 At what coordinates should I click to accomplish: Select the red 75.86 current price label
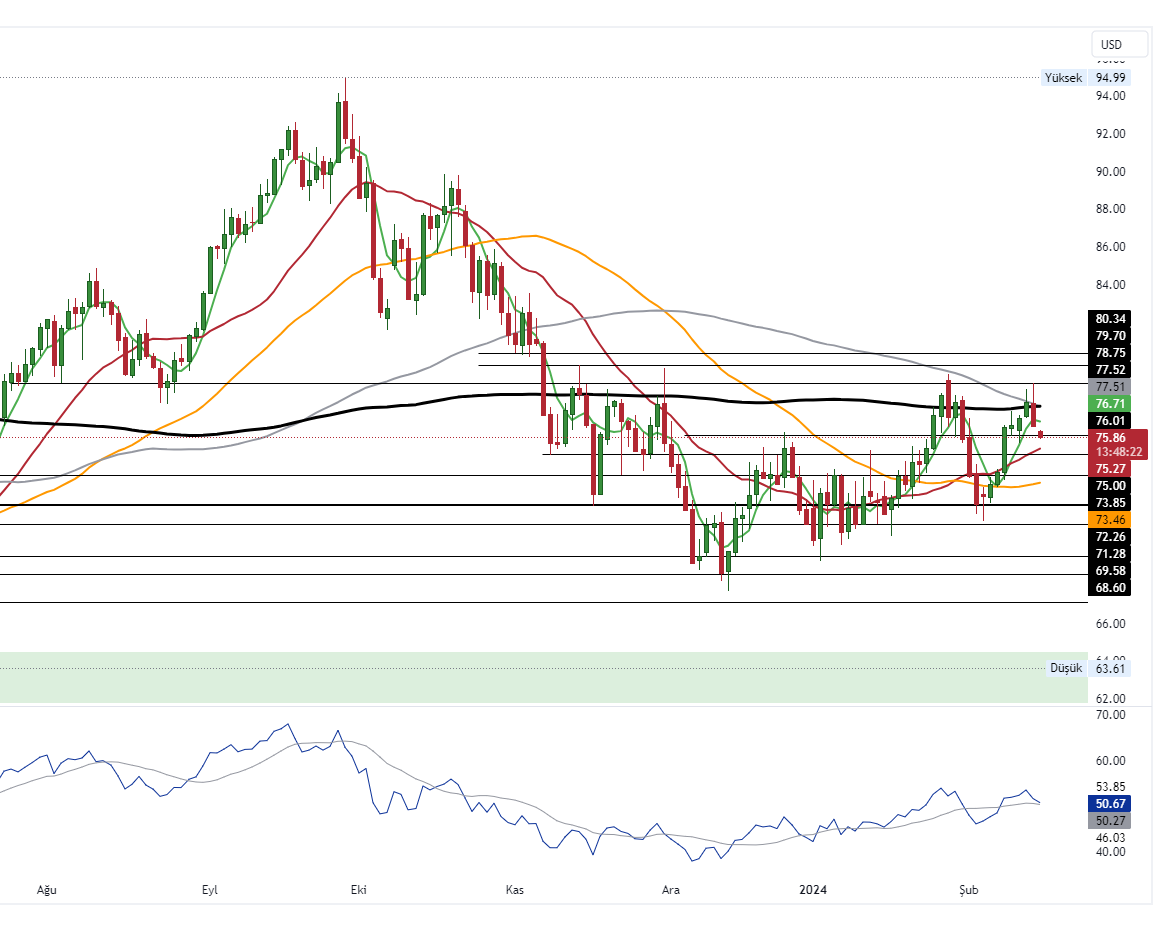pyautogui.click(x=1112, y=437)
